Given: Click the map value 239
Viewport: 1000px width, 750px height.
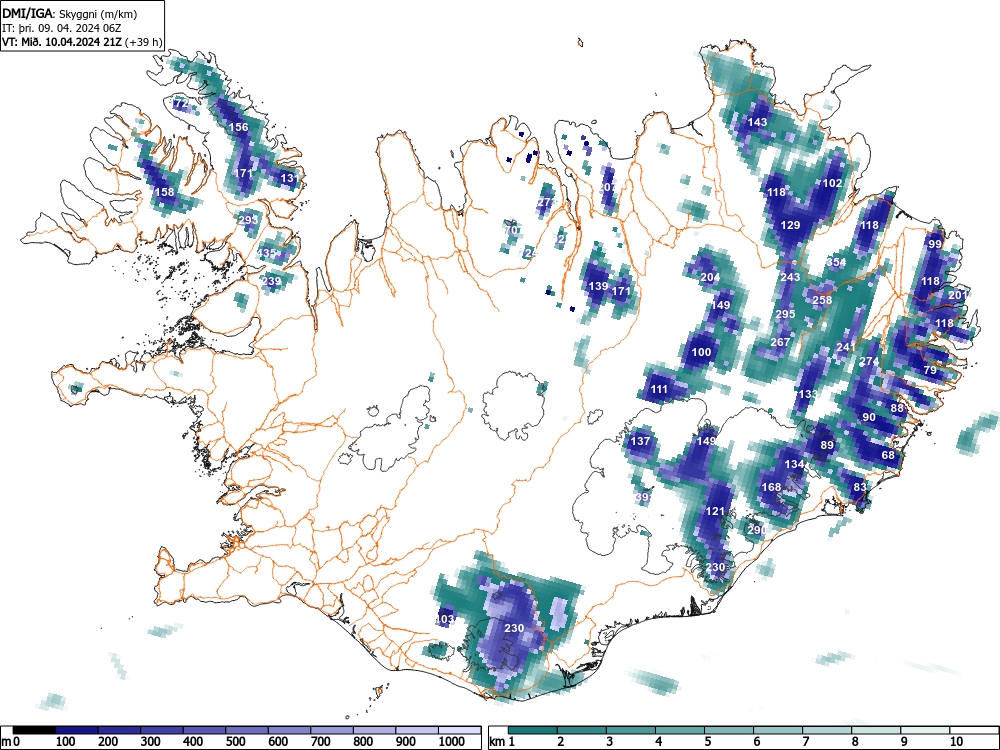Looking at the screenshot, I should 271,281.
